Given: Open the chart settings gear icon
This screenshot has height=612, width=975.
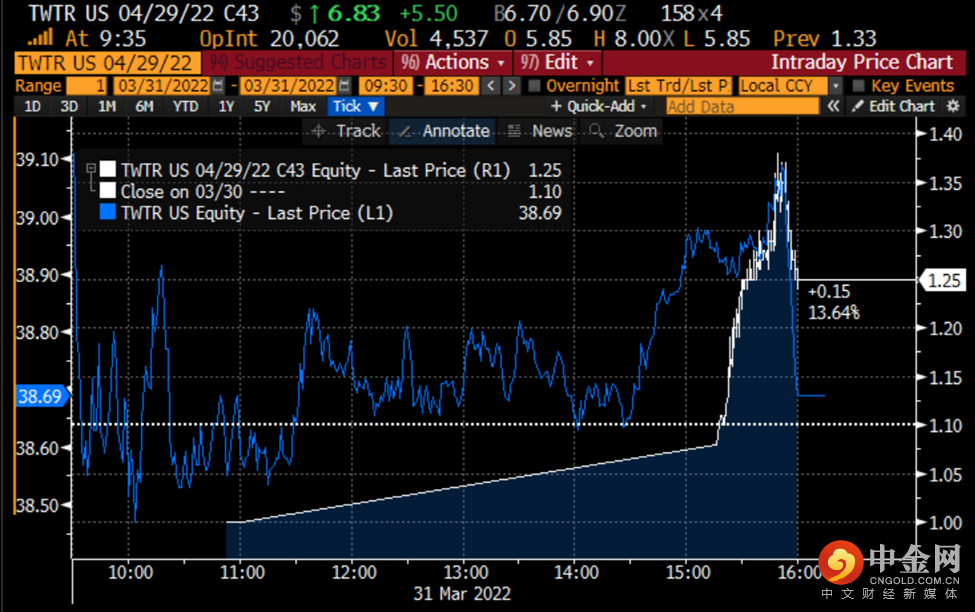Looking at the screenshot, I should [953, 106].
